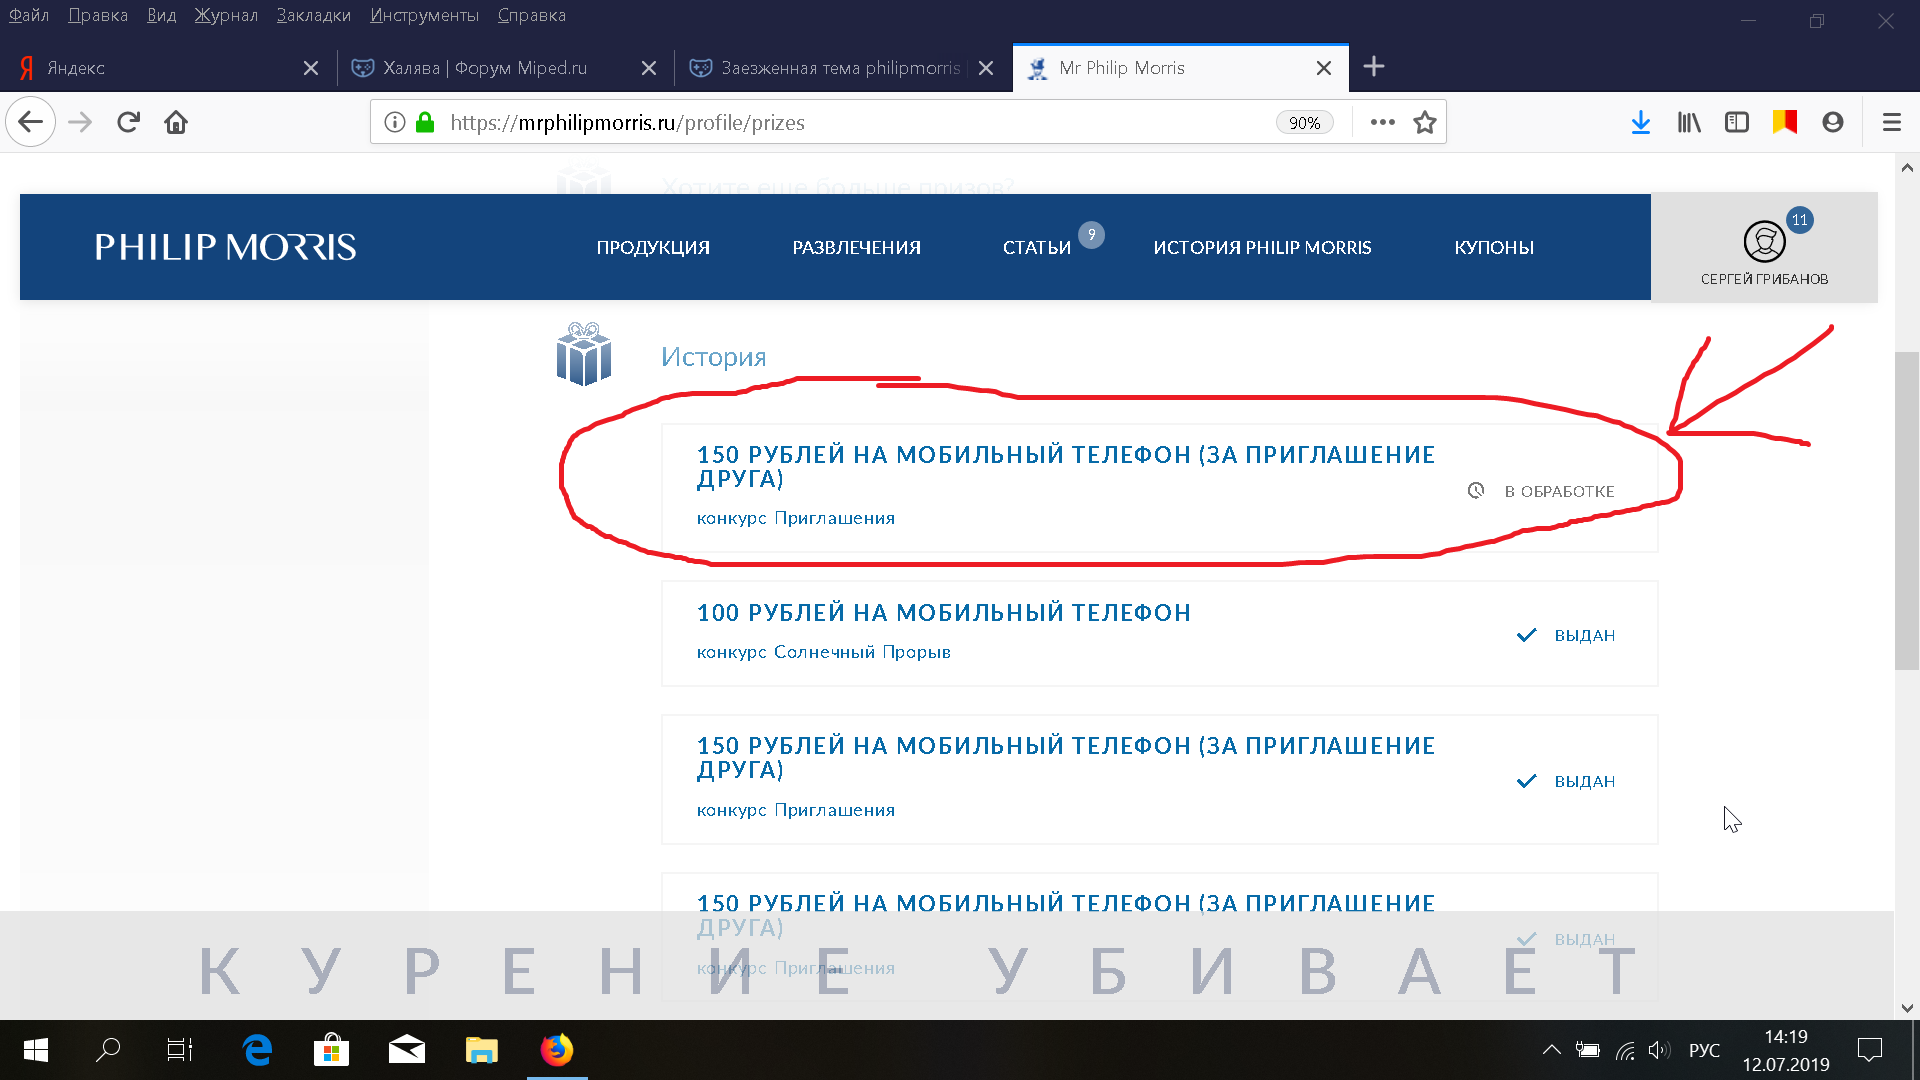This screenshot has width=1920, height=1080.
Task: Open the Firefox account icon
Action: (1833, 122)
